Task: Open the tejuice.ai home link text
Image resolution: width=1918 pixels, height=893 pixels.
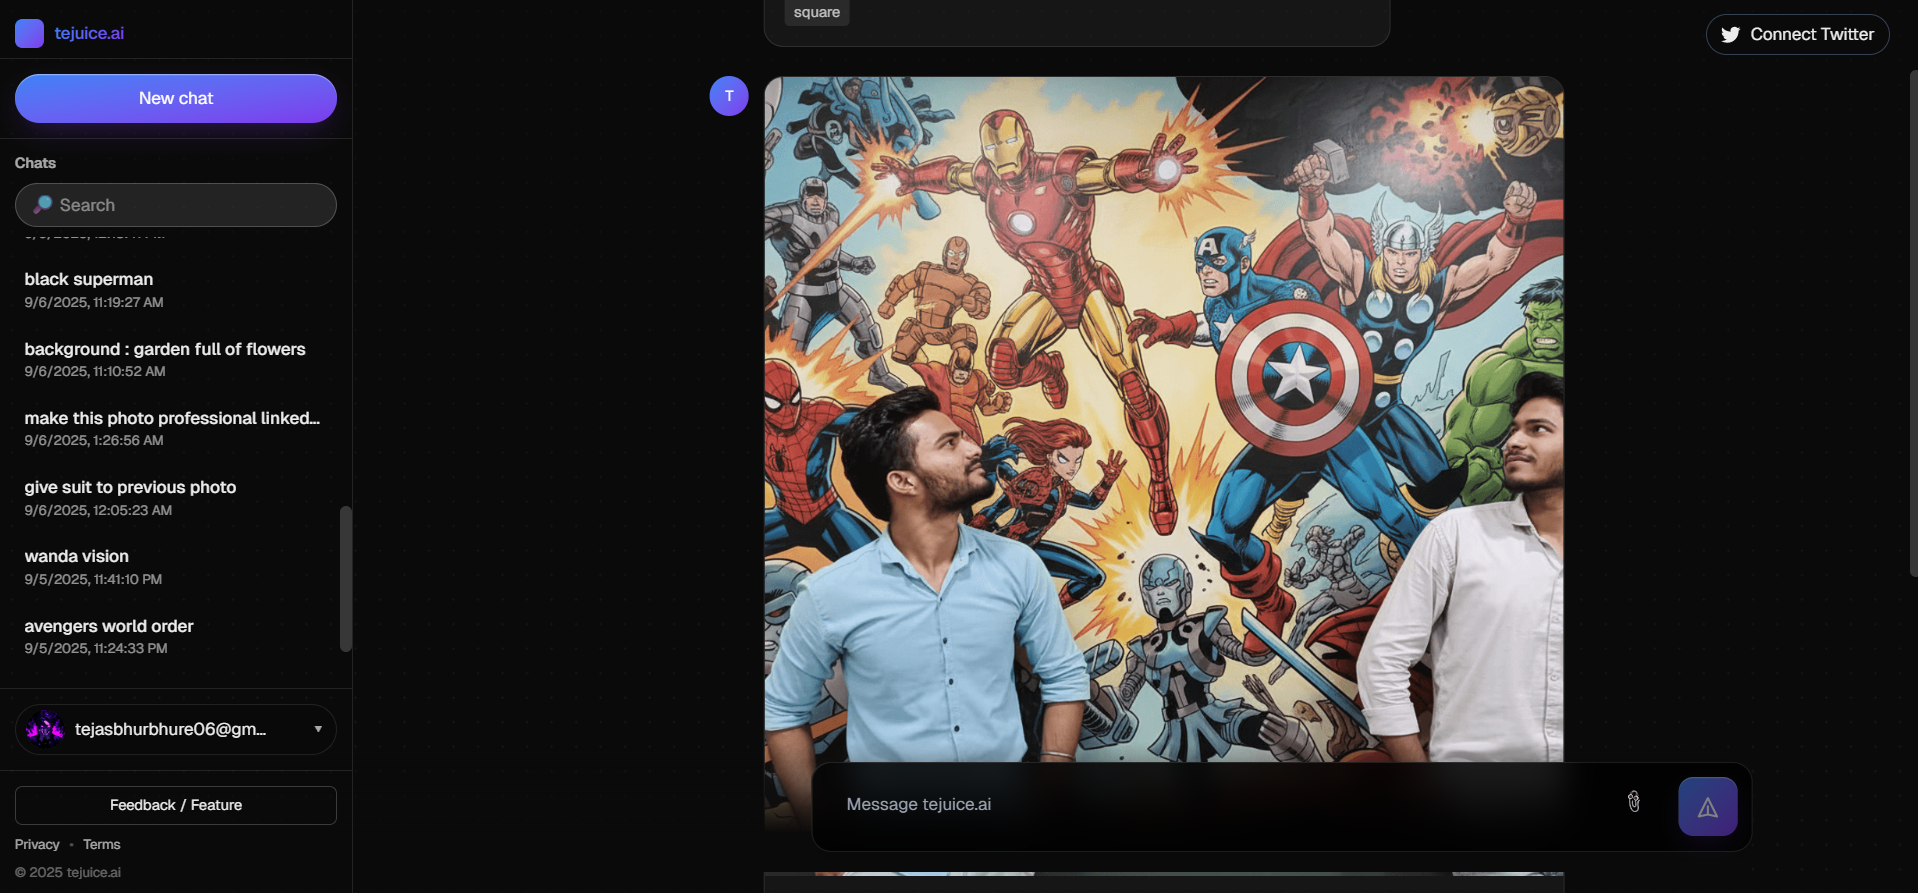Action: point(89,33)
